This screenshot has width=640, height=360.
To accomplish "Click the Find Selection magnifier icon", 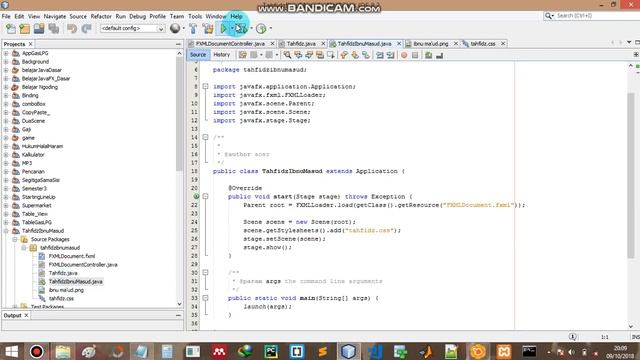I will pos(287,55).
